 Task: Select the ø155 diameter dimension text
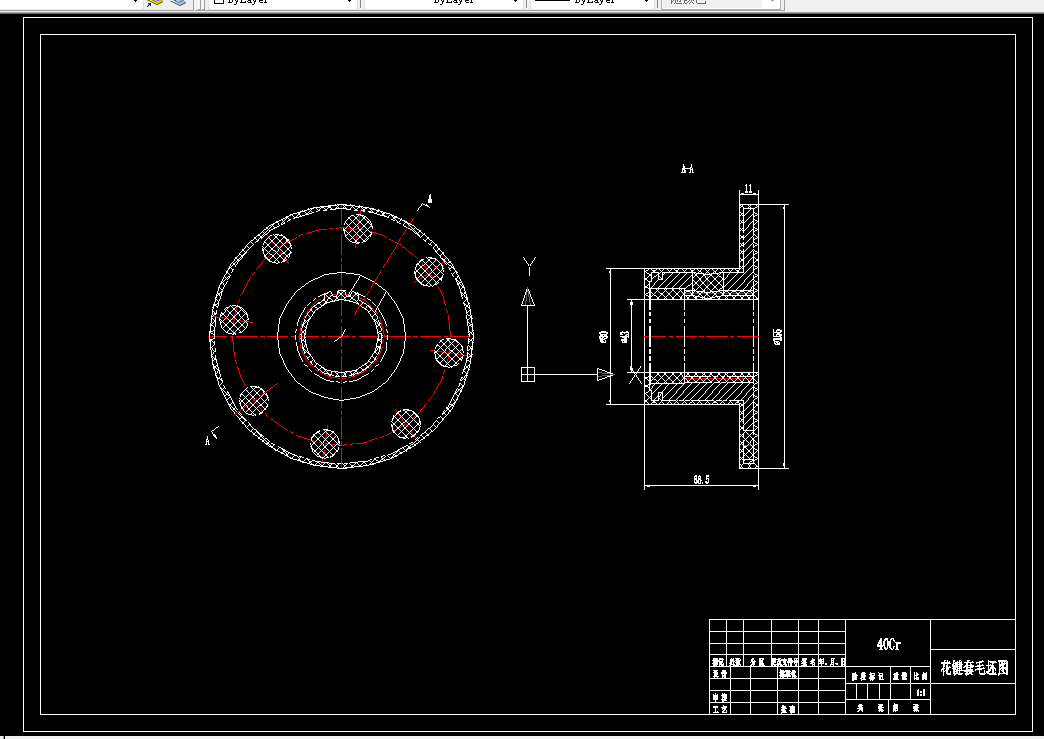(778, 336)
